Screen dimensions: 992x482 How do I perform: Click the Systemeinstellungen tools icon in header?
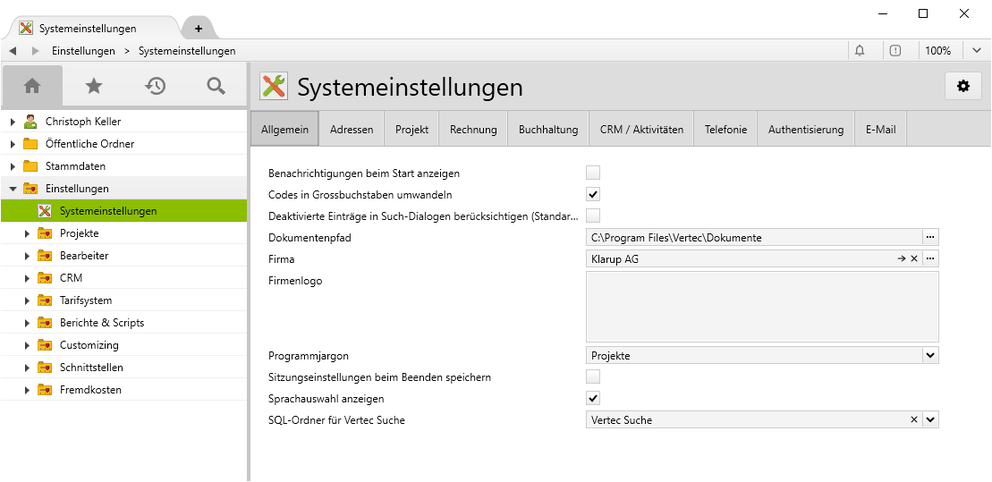[x=273, y=86]
